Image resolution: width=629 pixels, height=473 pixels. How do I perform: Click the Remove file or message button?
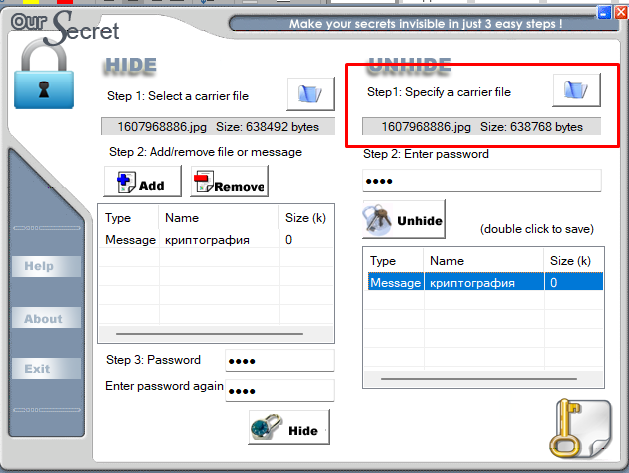pyautogui.click(x=229, y=181)
